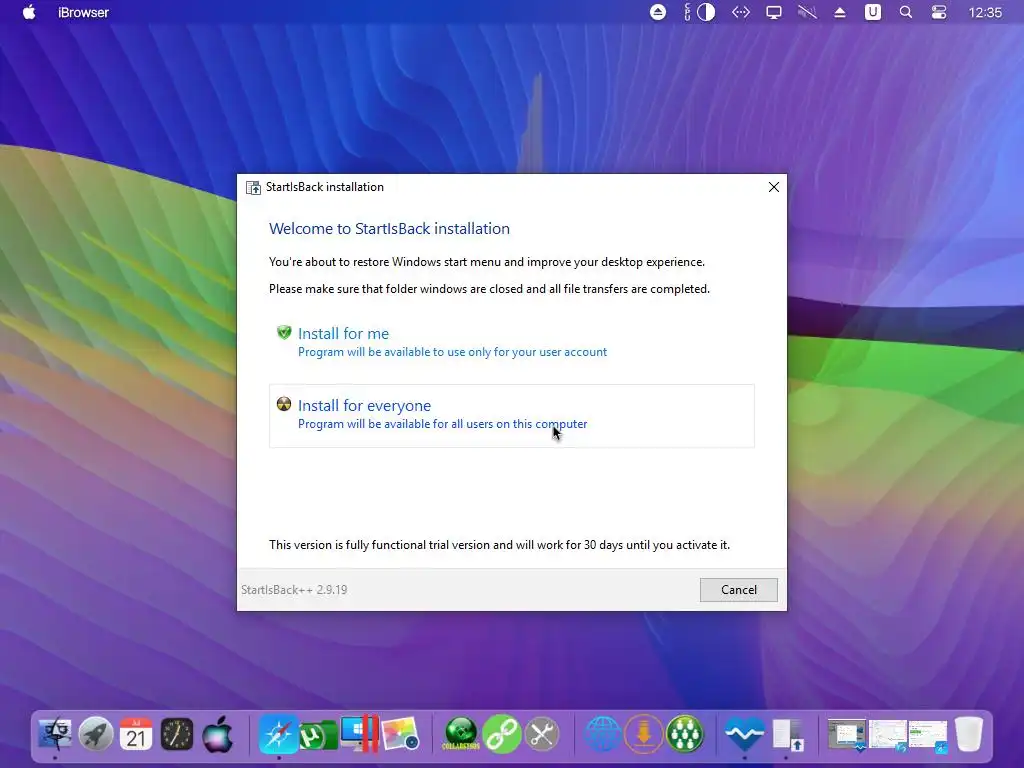Click the crossed-out Wi-Fi menu bar icon
Viewport: 1024px width, 768px height.
click(807, 12)
